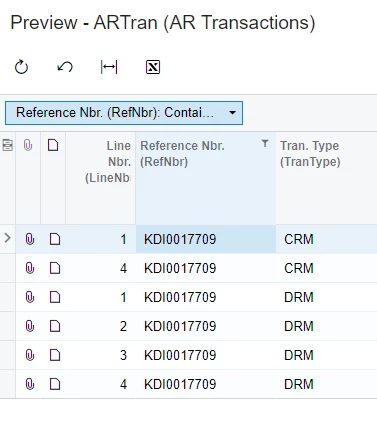Screen dimensions: 377x447
Task: Click paperclip icon on DRM line 2 row
Action: [x=30, y=326]
